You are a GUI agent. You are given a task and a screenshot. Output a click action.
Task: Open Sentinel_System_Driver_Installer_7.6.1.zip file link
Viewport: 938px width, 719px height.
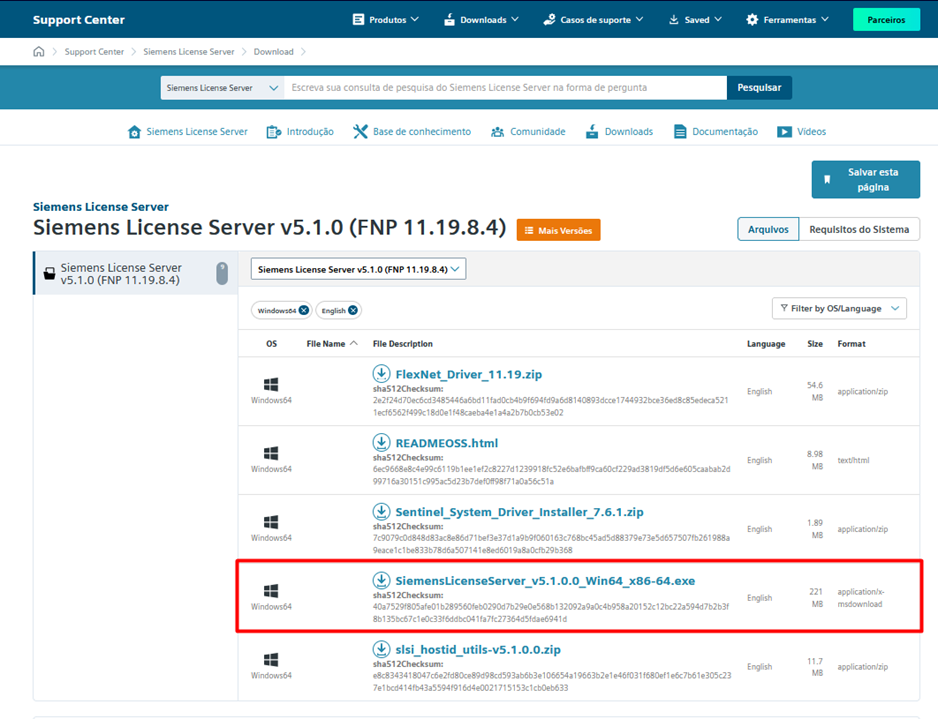pos(519,512)
